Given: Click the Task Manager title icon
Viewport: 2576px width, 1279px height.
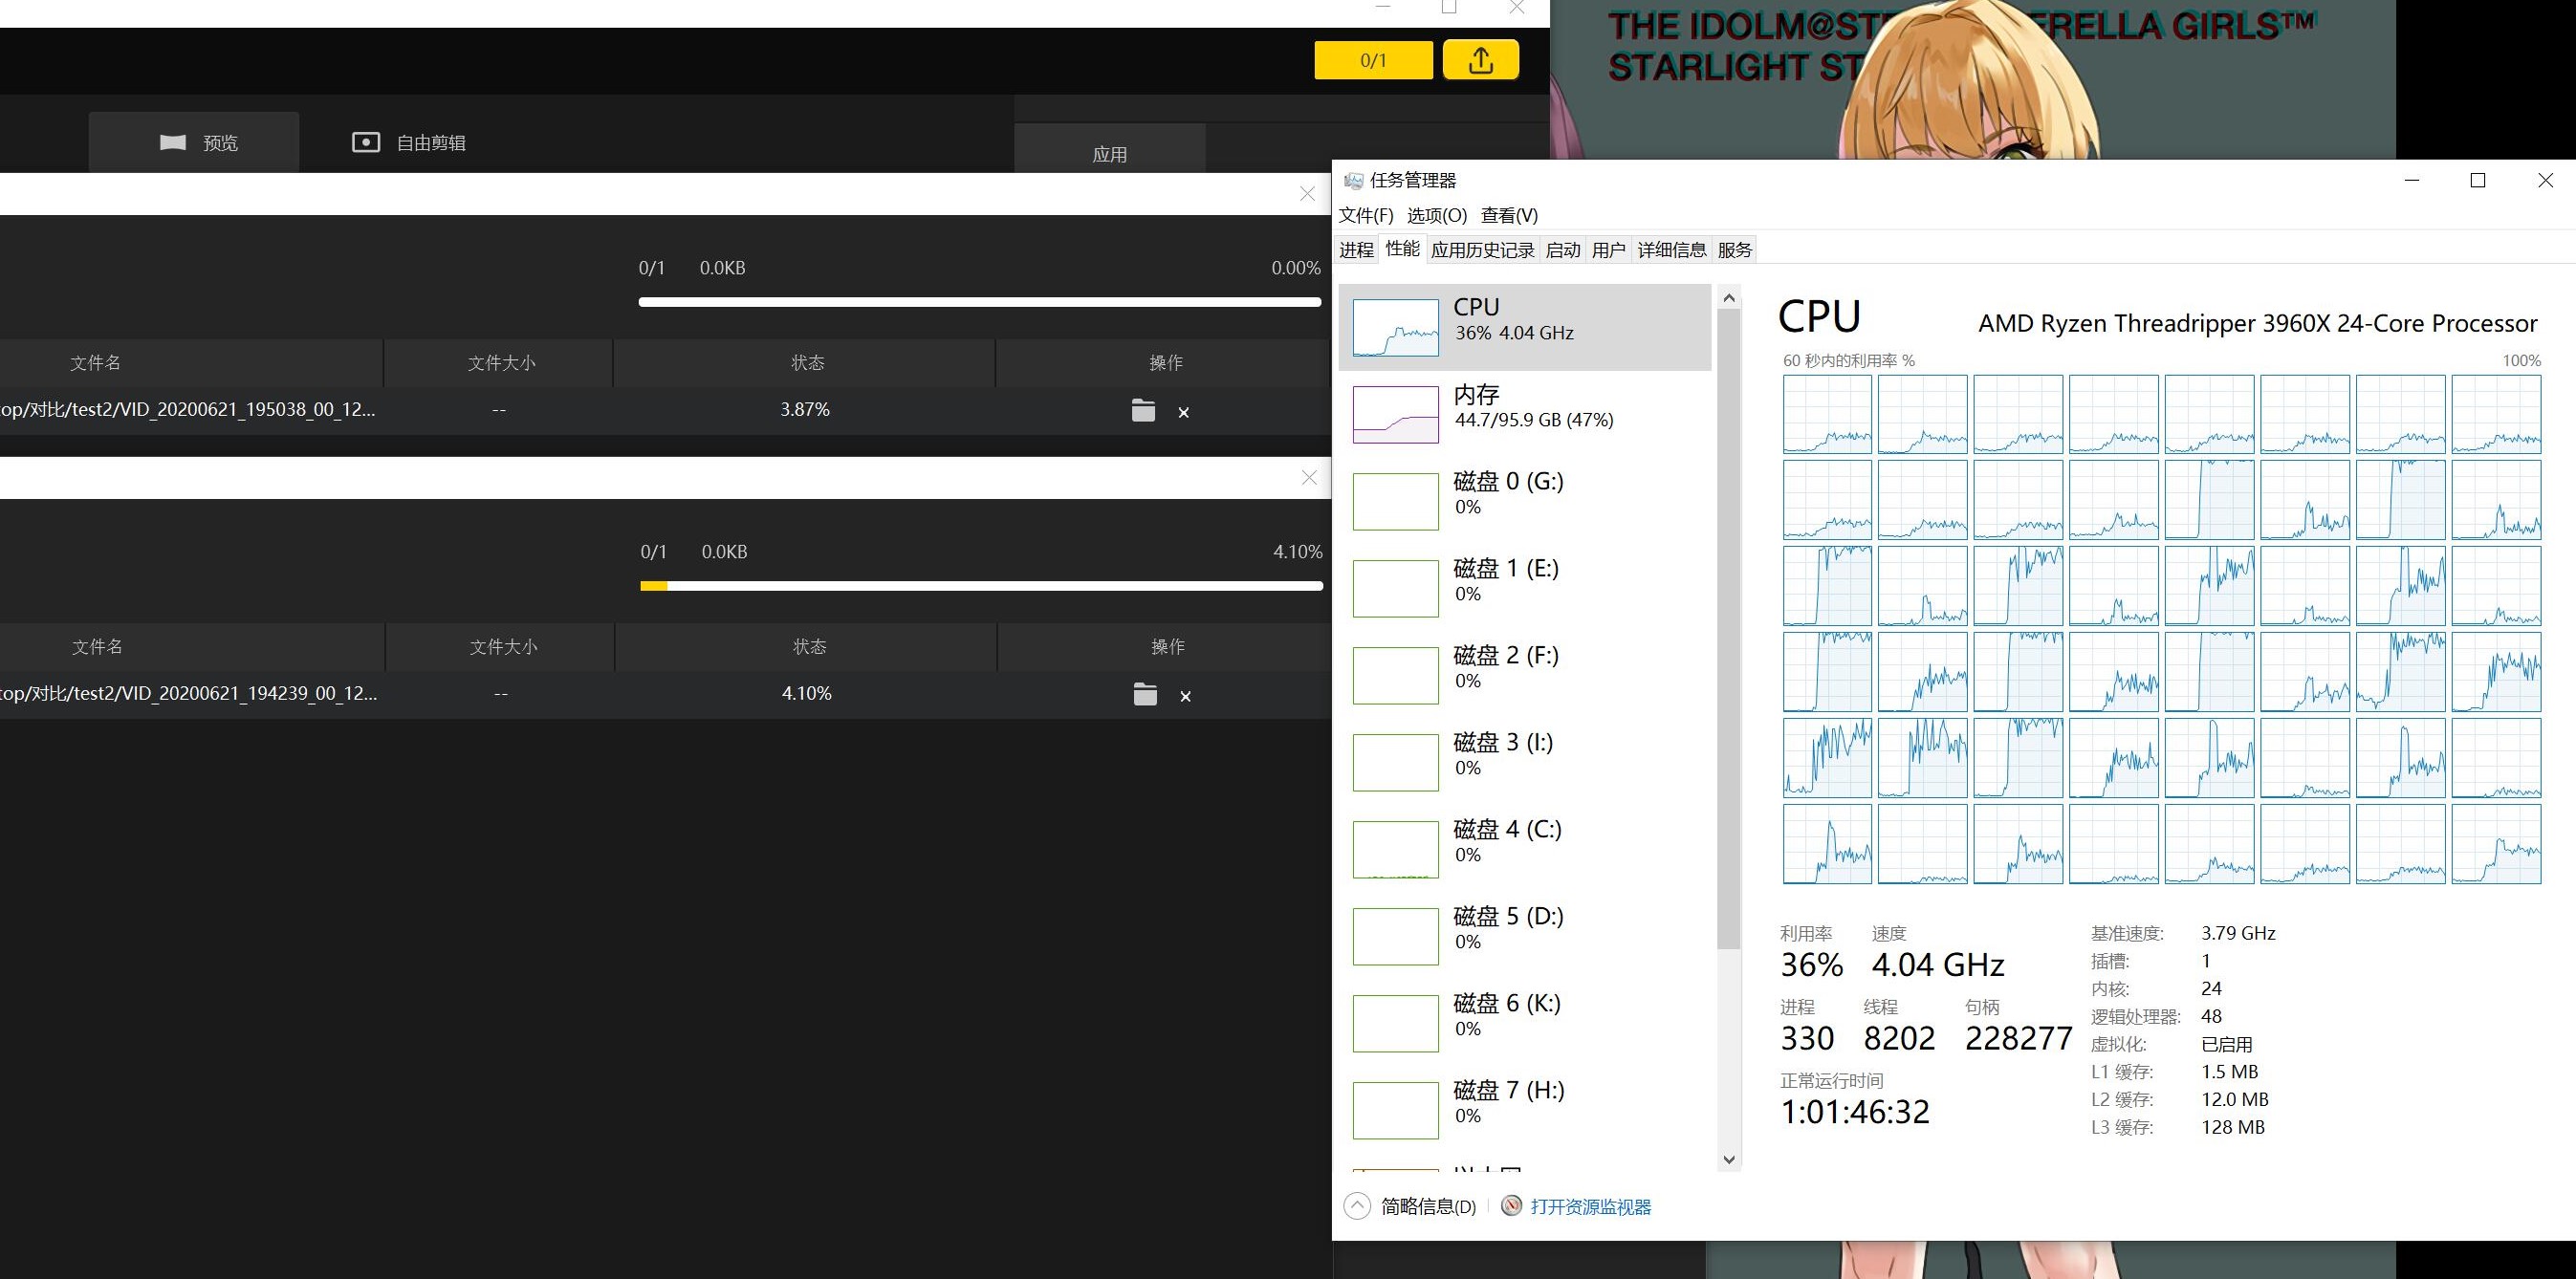Looking at the screenshot, I should [1353, 181].
